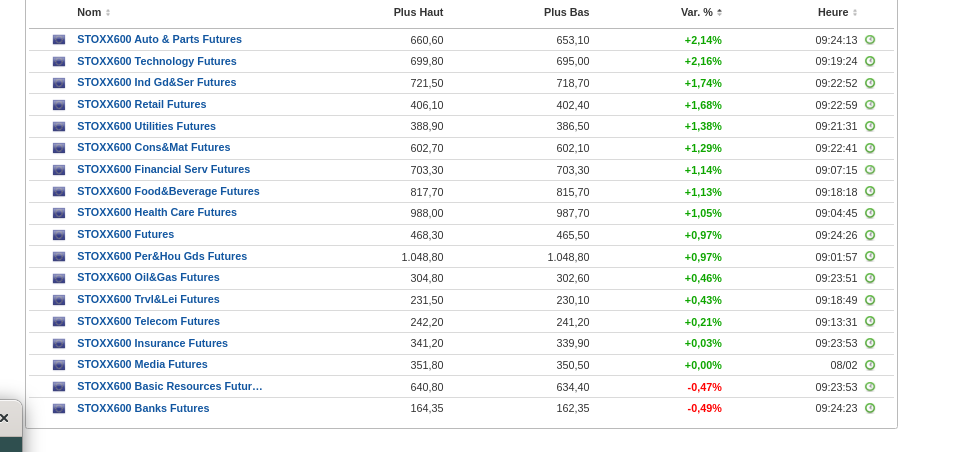The image size is (972, 452).
Task: Click the flag icon beside STOXX600 Telecom Futures
Action: (x=59, y=322)
